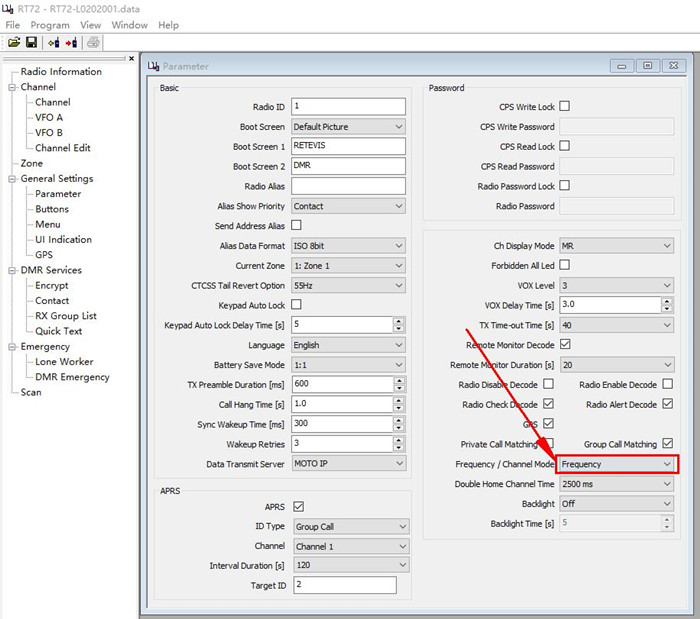Click the Open file toolbar icon
The width and height of the screenshot is (700, 619).
14,42
